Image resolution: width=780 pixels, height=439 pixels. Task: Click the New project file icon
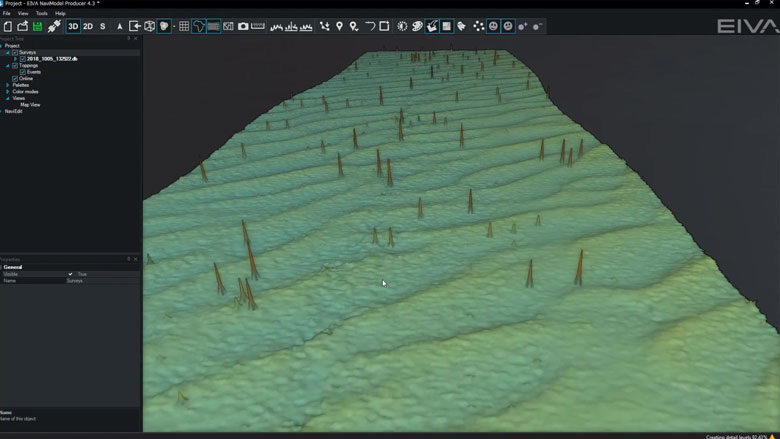coord(8,26)
